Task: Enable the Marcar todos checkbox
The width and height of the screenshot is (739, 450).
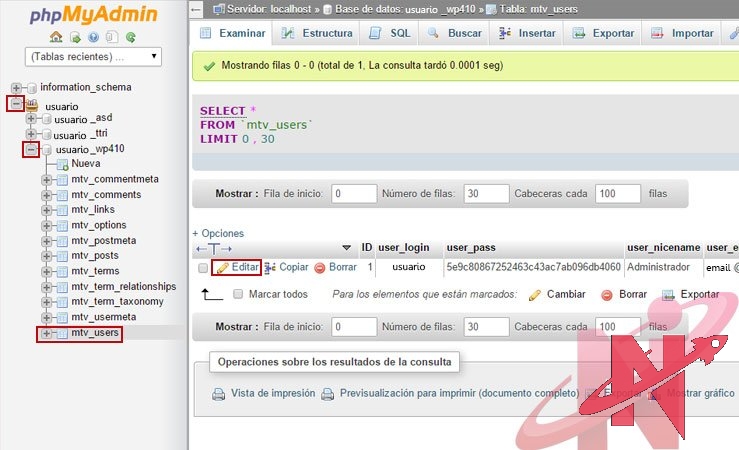Action: point(238,295)
